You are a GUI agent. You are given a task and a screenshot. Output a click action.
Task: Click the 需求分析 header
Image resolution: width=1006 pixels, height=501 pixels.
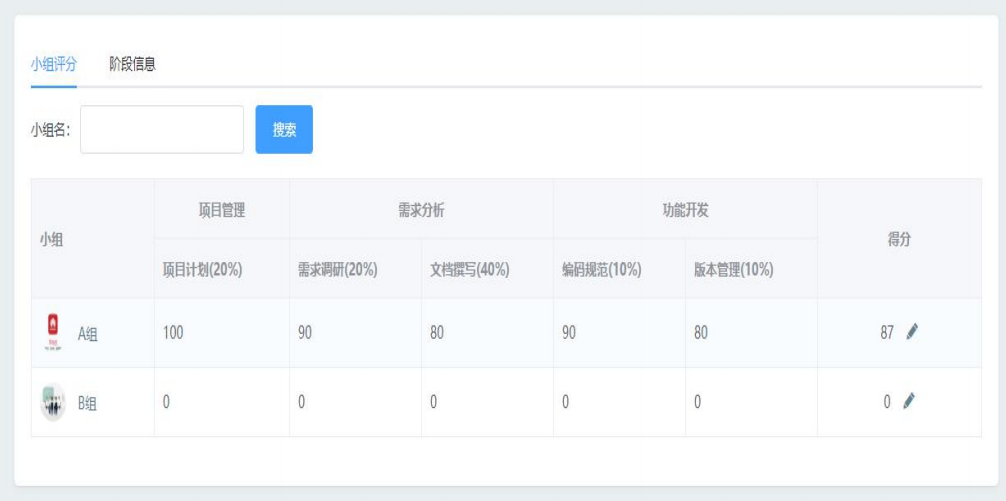pos(422,211)
